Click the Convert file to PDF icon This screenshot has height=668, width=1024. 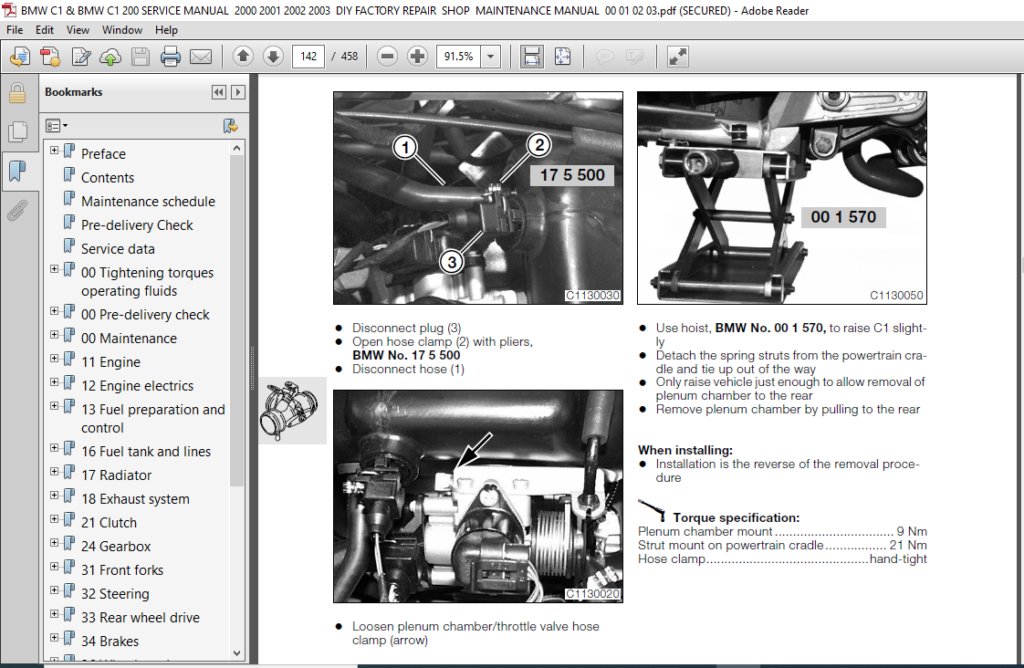point(50,57)
